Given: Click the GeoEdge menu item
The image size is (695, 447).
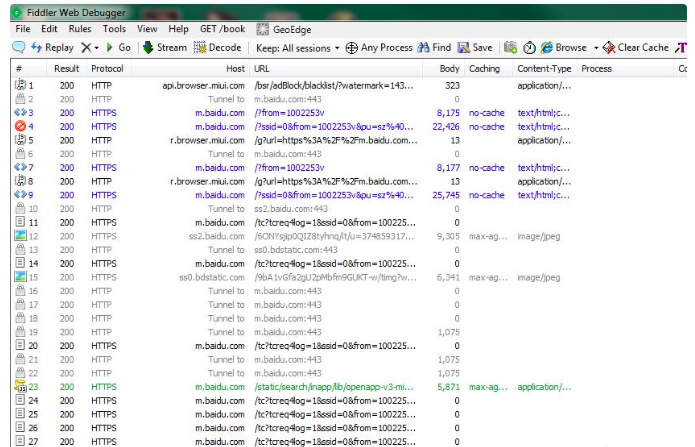Looking at the screenshot, I should point(284,29).
